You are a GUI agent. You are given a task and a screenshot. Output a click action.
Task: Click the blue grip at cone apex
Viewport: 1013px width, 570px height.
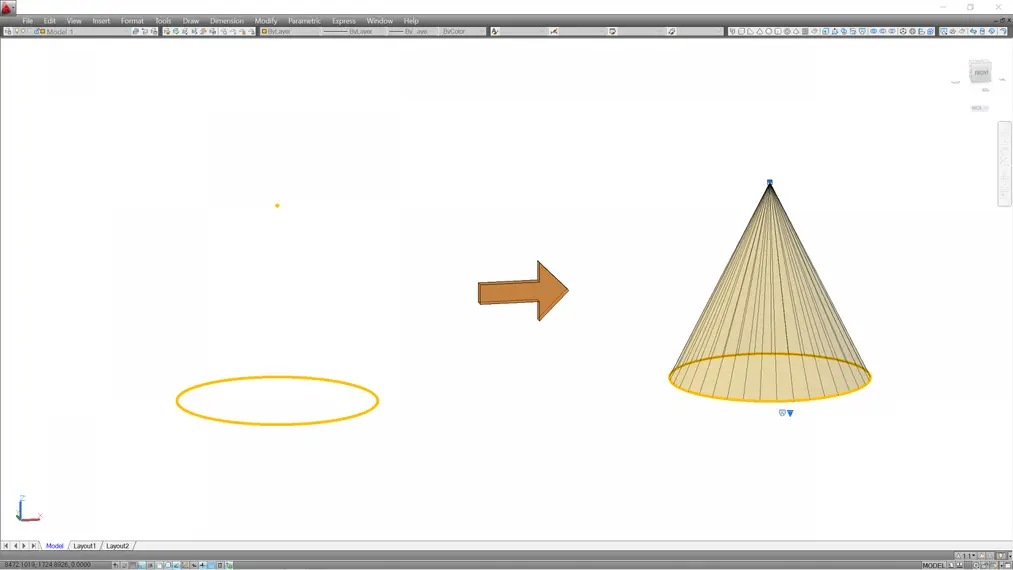(x=770, y=182)
